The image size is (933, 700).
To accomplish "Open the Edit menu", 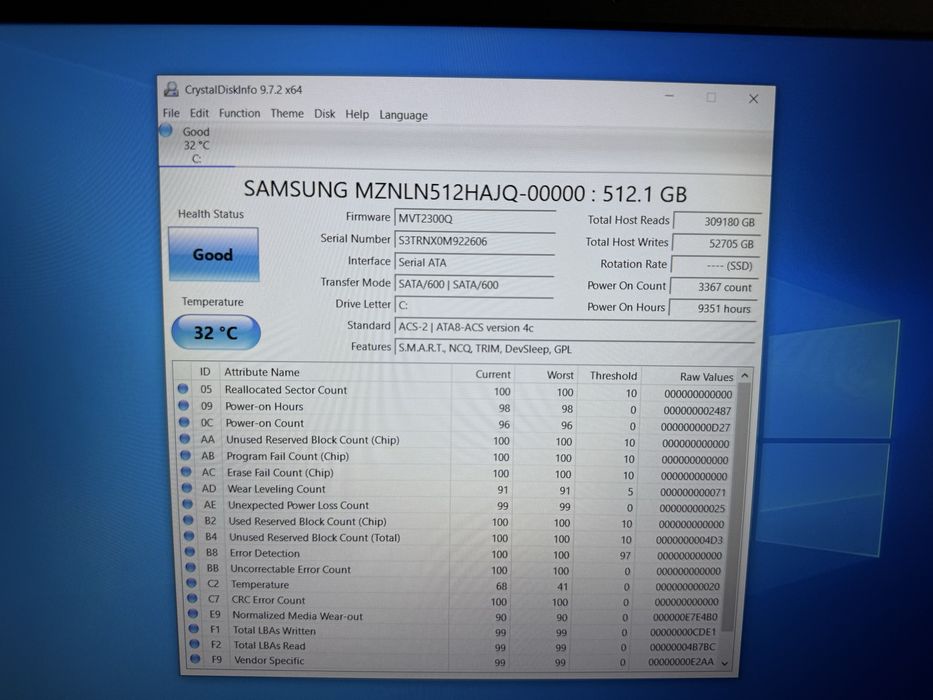I will click(x=199, y=113).
